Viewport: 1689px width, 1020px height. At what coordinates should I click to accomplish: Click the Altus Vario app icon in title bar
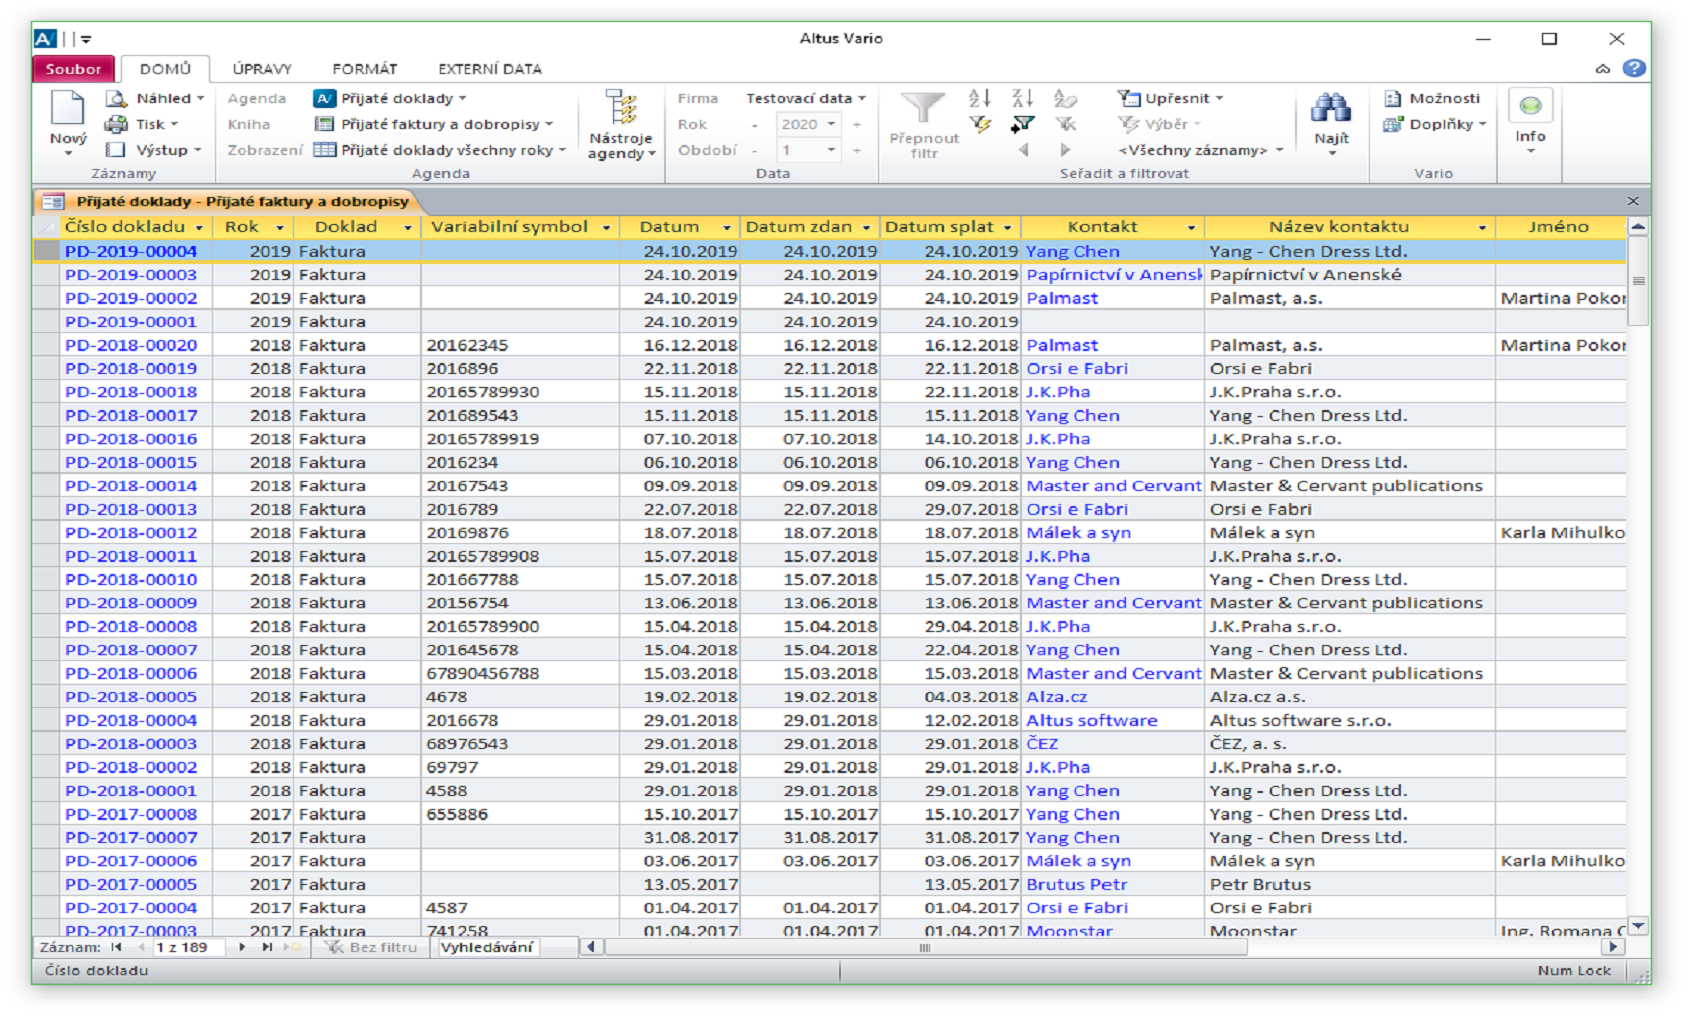(x=45, y=39)
